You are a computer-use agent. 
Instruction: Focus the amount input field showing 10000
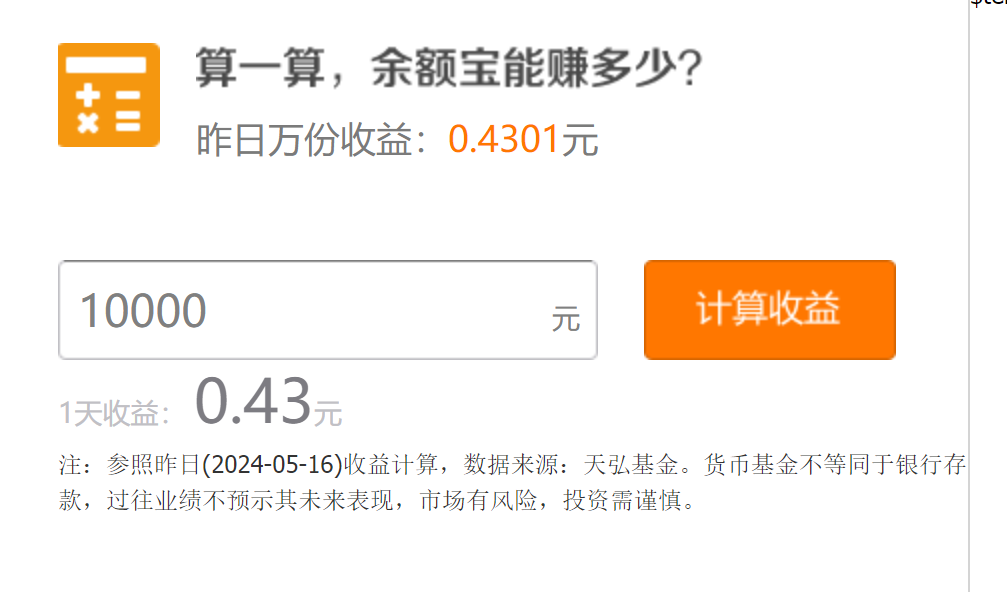coord(328,309)
